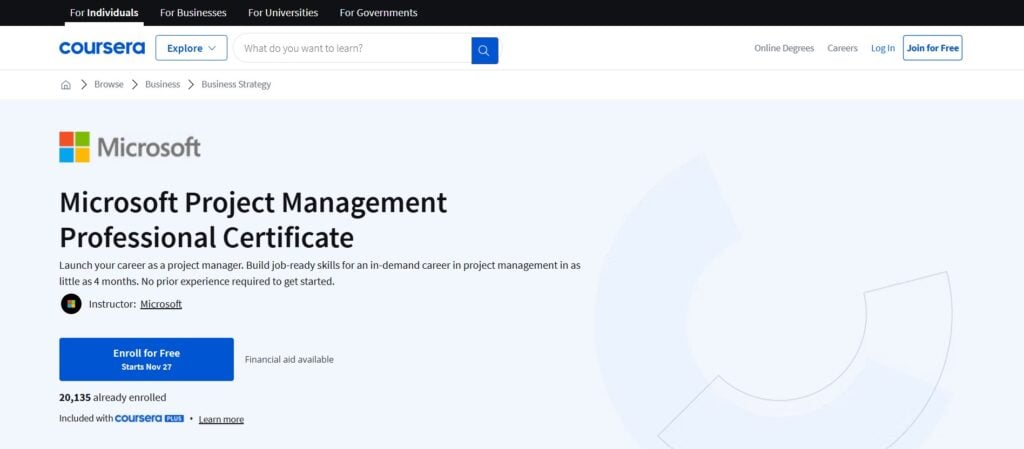
Task: Go to the home breadcrumb icon
Action: tap(65, 85)
